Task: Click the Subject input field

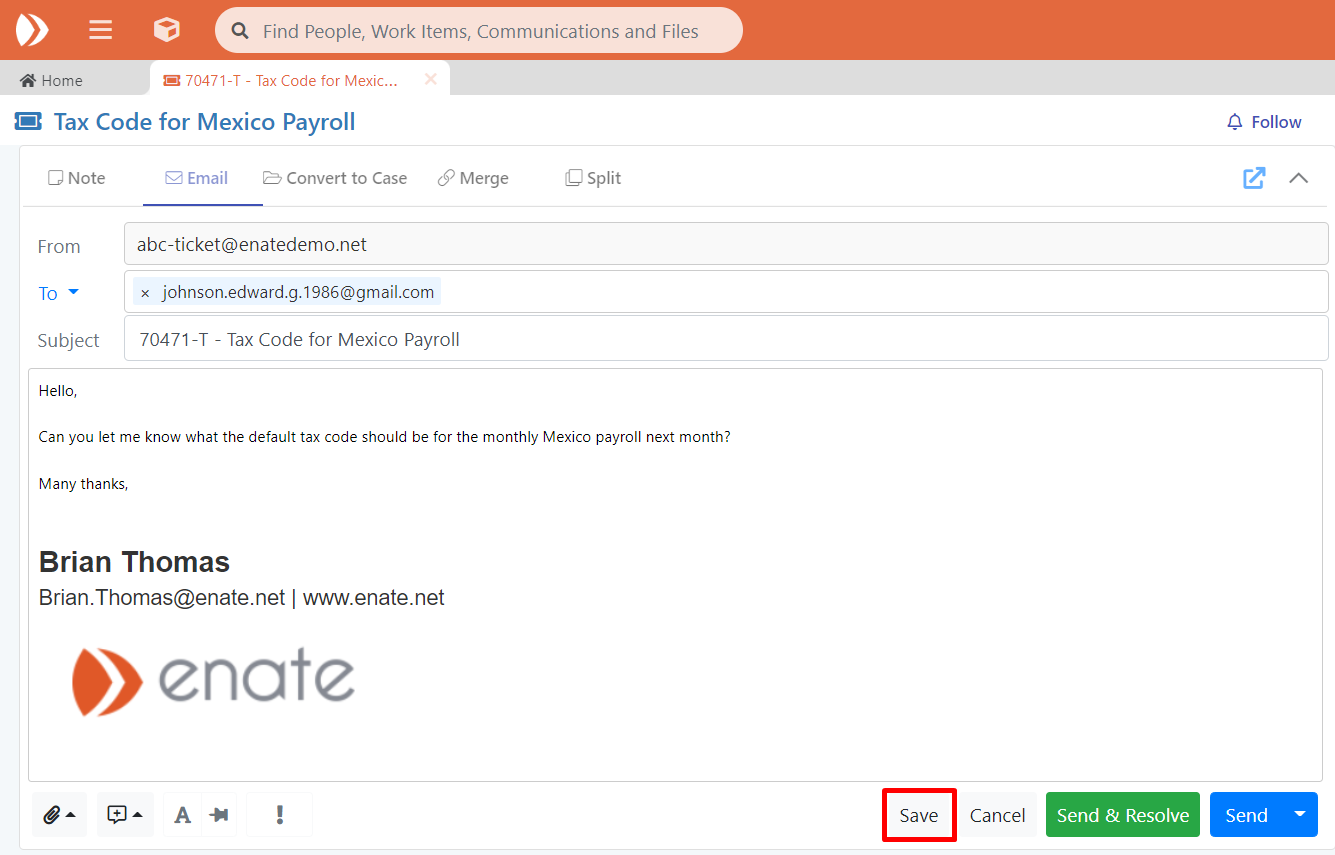Action: click(725, 339)
